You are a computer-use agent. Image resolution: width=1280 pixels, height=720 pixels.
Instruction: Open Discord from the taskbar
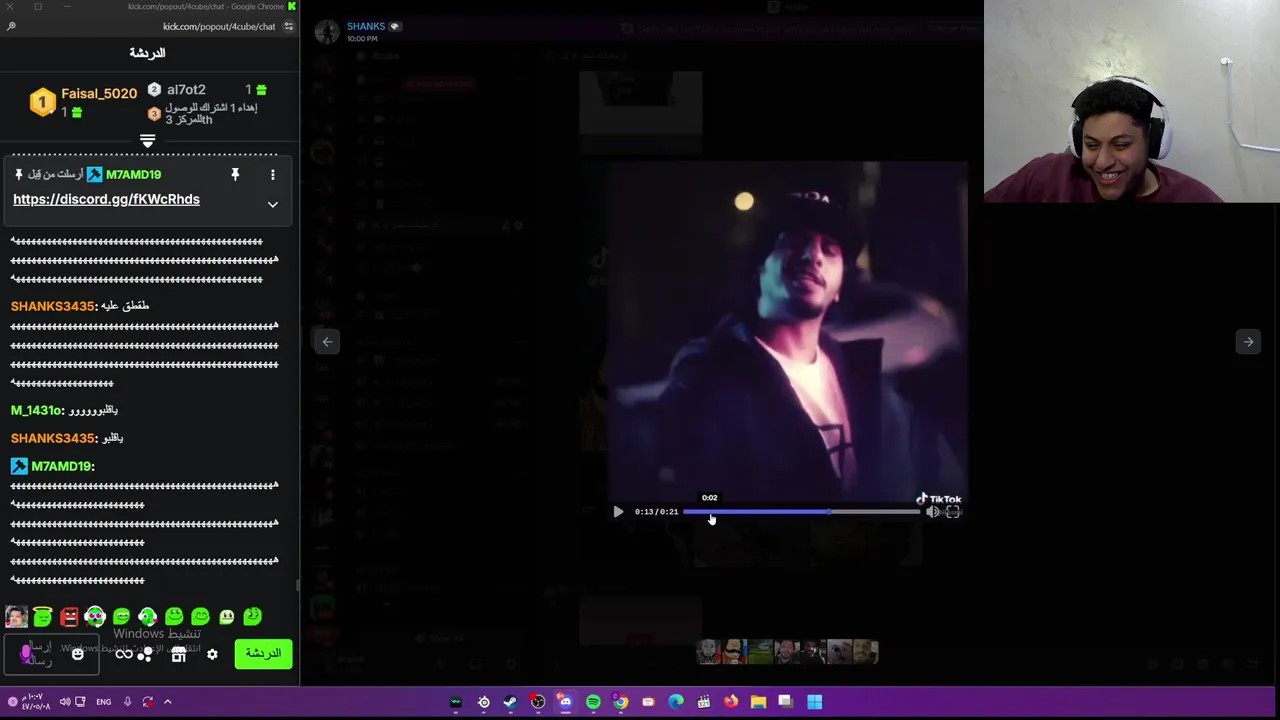[x=565, y=702]
